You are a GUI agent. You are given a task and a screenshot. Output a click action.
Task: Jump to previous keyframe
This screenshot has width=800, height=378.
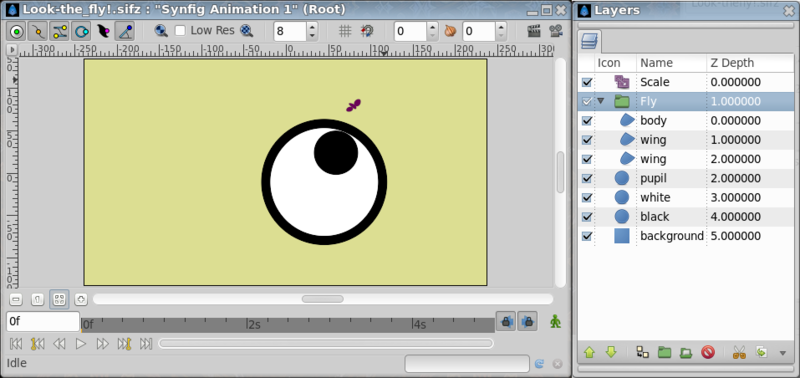[x=38, y=344]
